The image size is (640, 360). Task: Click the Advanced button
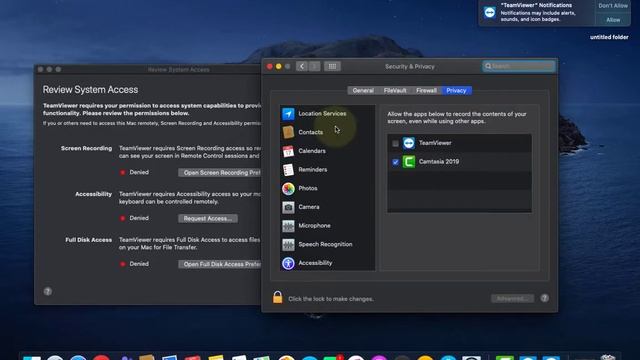512,299
